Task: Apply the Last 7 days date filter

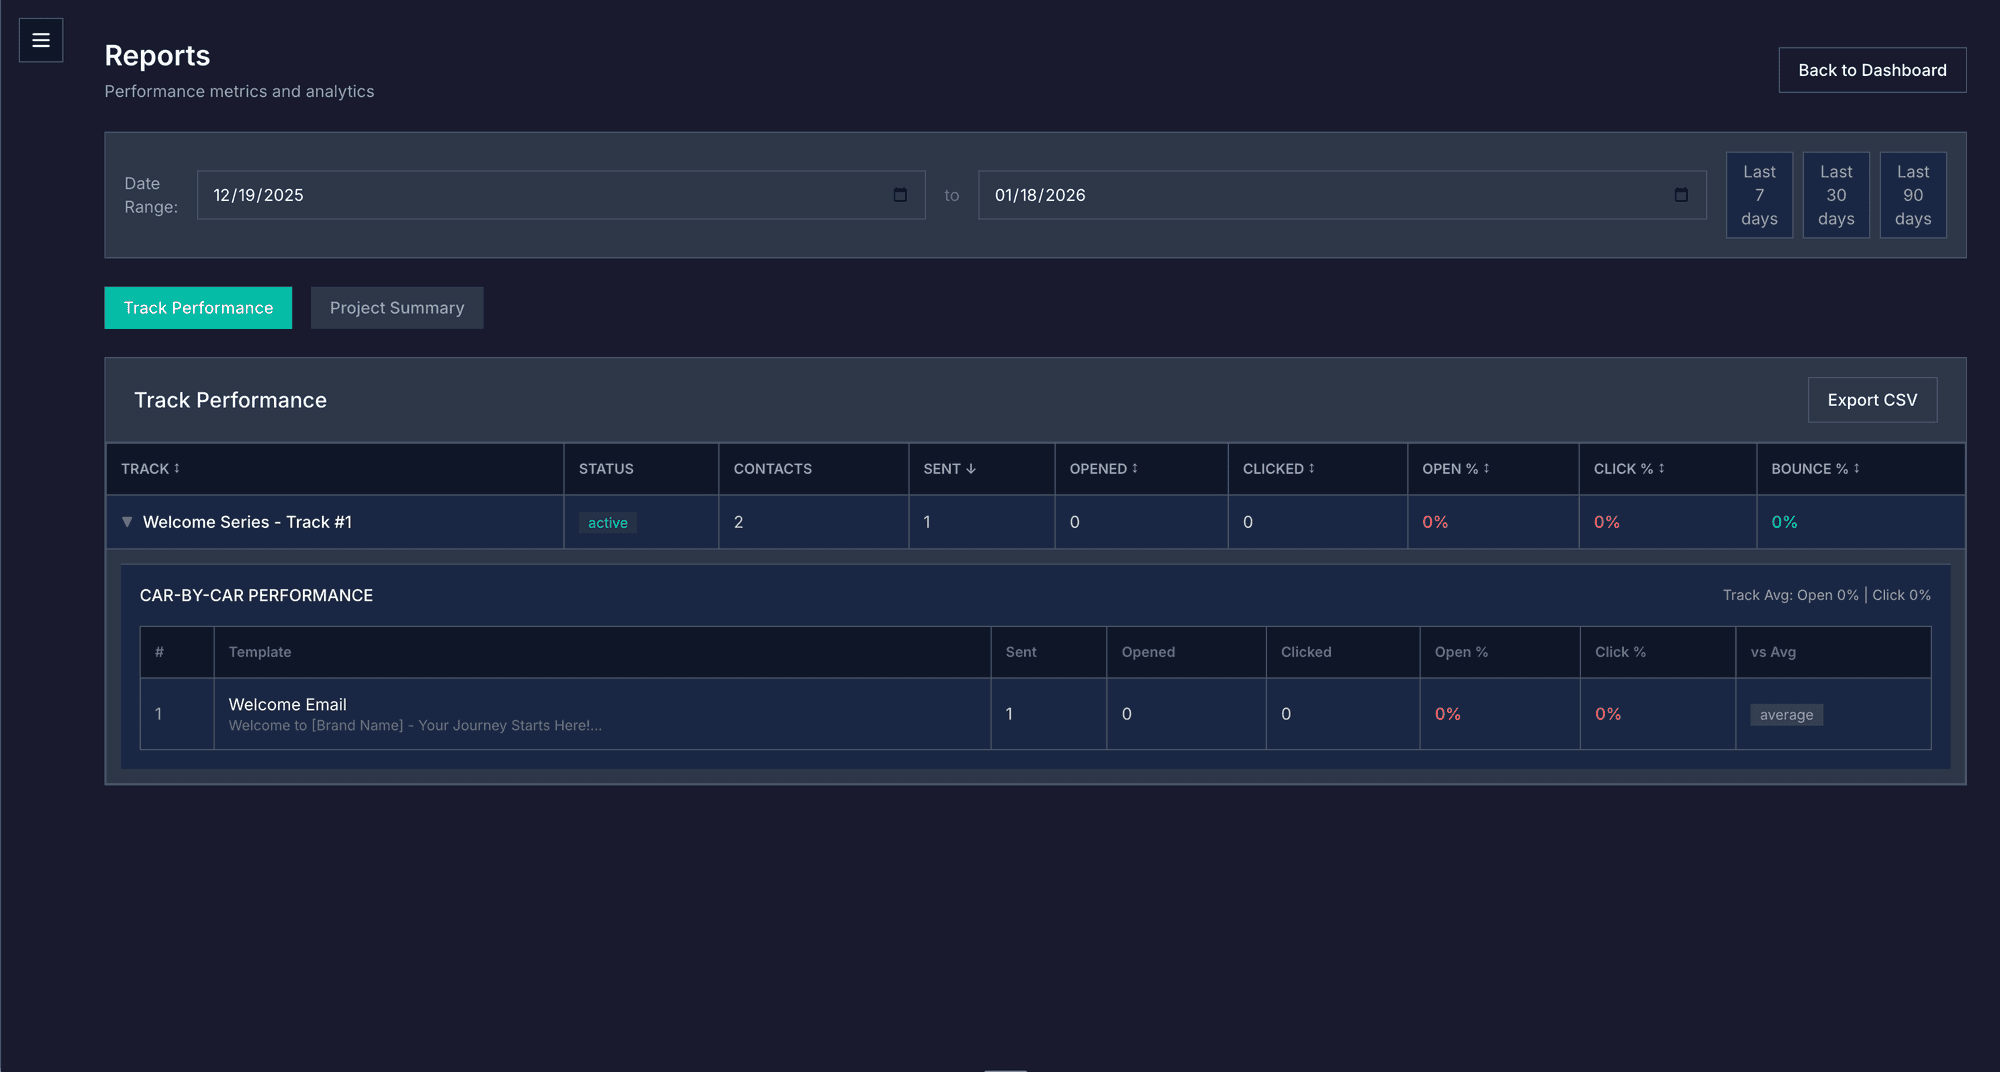Action: tap(1759, 195)
